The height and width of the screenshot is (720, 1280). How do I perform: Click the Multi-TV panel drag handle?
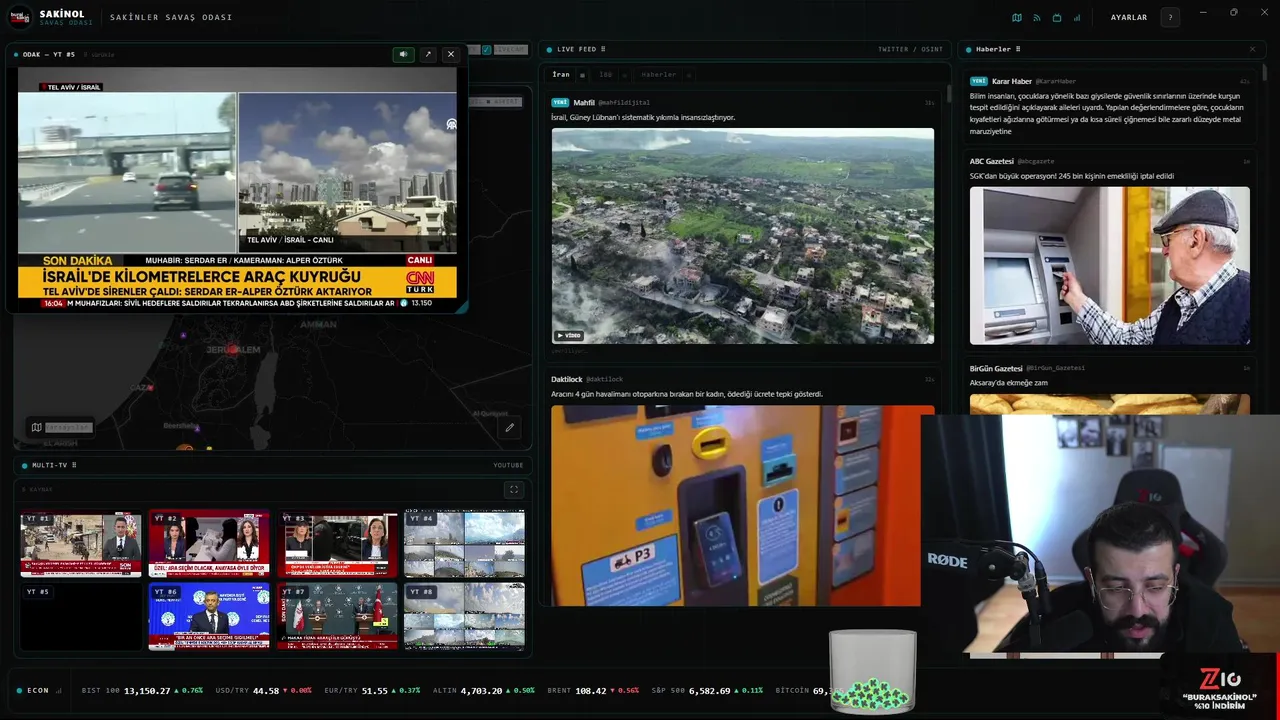[74, 465]
